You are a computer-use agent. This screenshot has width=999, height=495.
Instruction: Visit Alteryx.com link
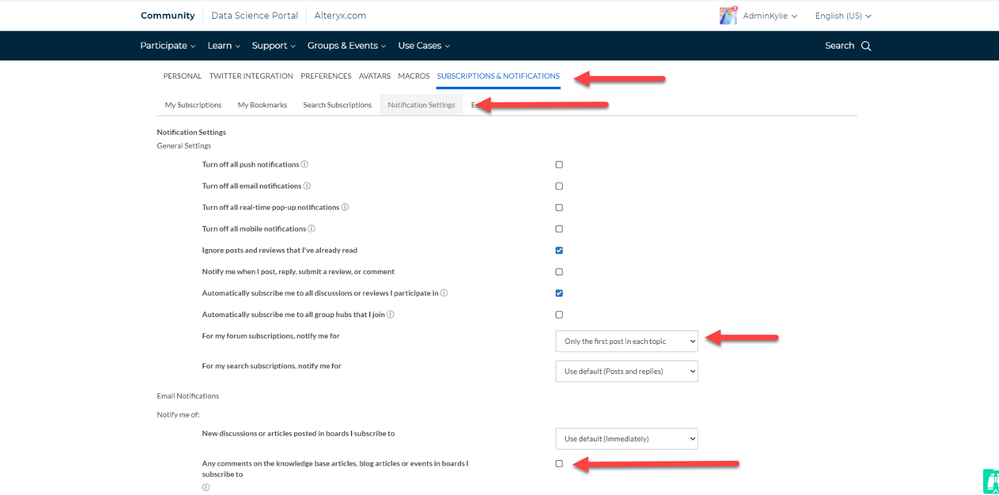tap(340, 16)
